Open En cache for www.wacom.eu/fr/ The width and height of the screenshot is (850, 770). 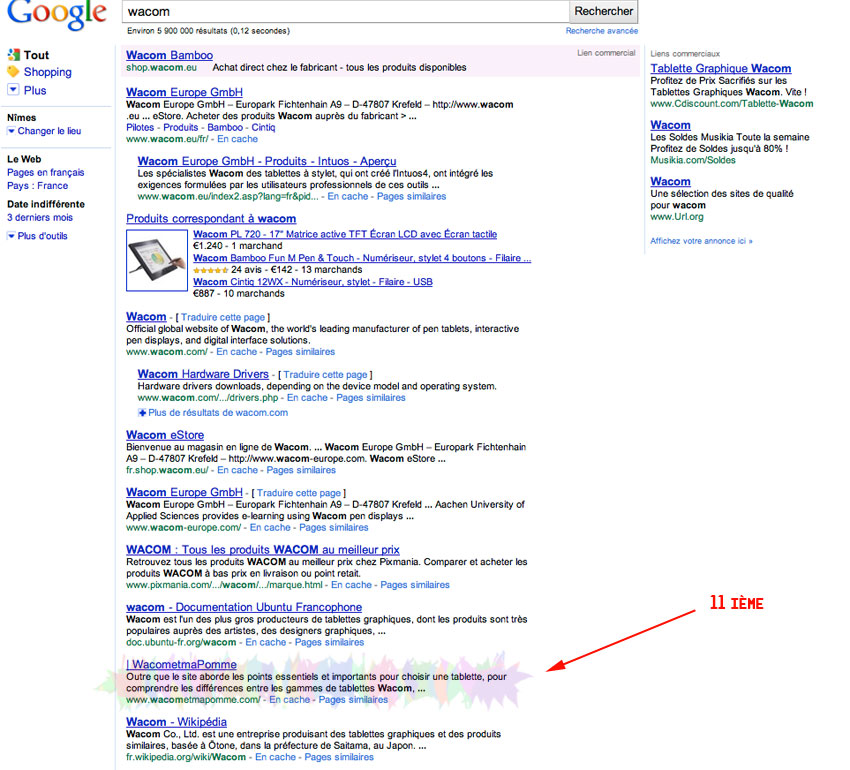(237, 139)
